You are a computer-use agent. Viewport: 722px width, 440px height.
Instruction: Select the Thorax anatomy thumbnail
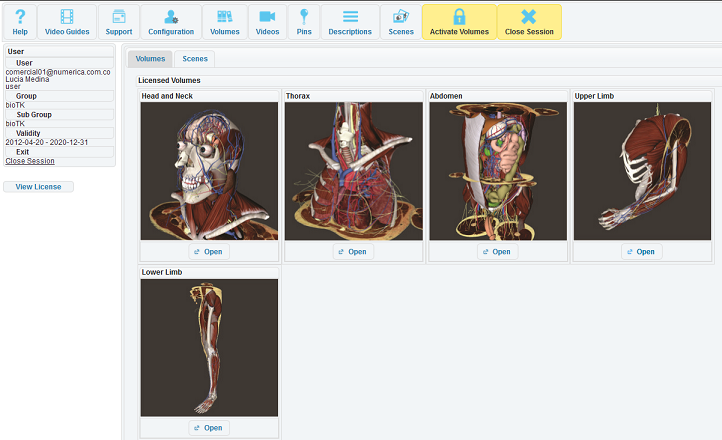354,171
